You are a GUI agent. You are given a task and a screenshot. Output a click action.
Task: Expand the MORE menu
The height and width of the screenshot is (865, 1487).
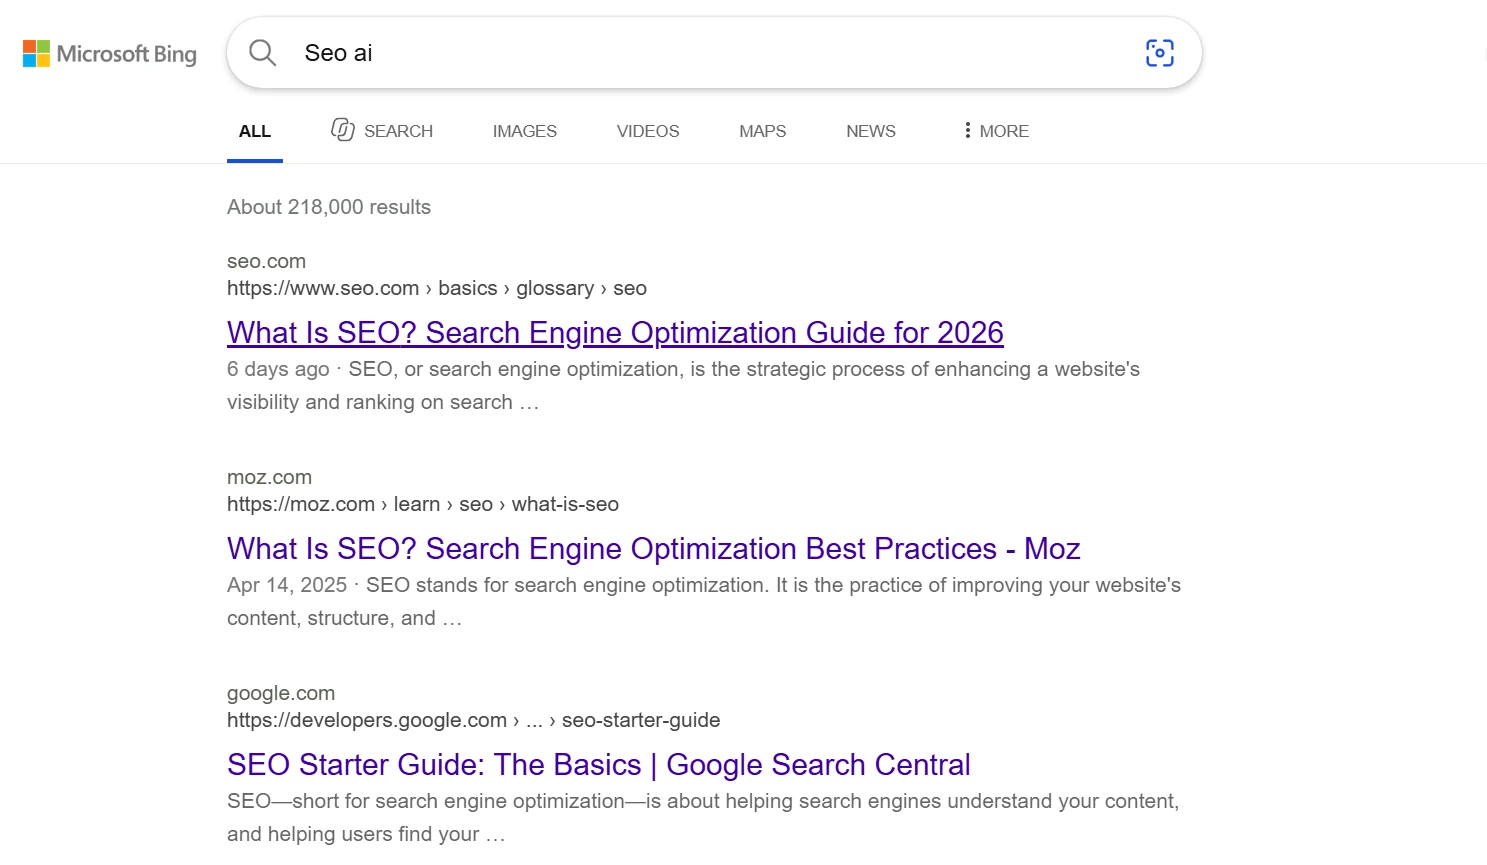coord(995,131)
